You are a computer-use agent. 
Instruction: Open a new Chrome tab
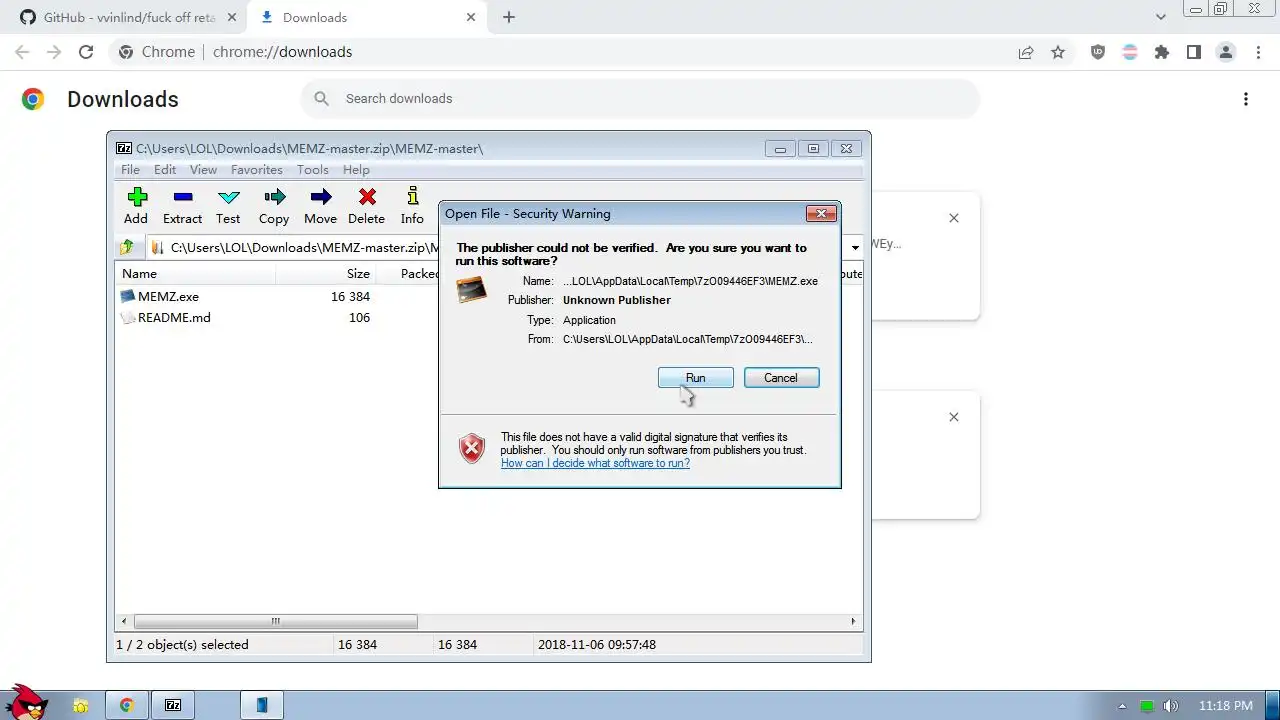pos(509,17)
